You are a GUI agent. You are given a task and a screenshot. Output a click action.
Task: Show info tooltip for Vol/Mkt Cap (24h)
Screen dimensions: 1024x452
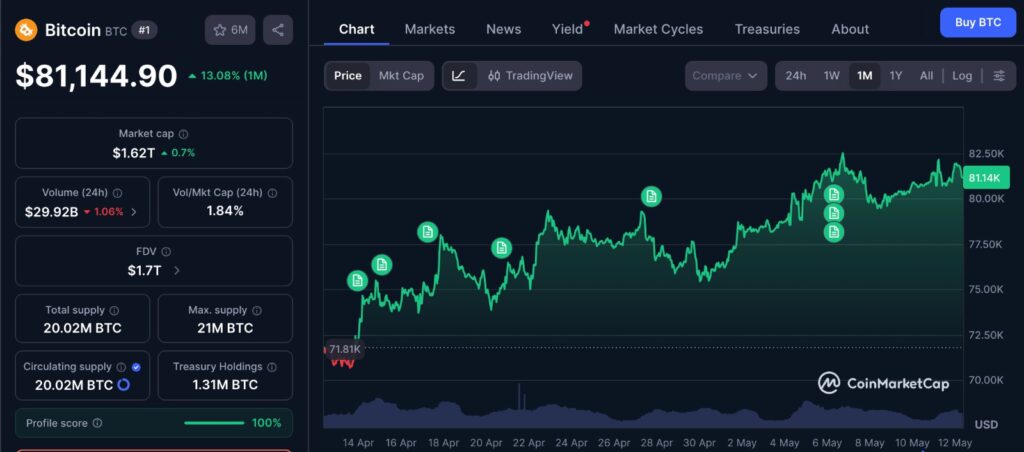(x=272, y=193)
